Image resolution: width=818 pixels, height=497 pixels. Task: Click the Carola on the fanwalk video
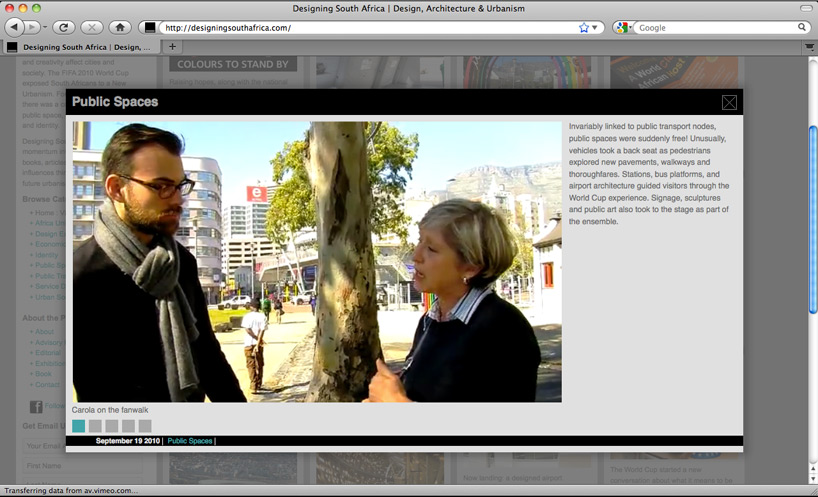(317, 262)
